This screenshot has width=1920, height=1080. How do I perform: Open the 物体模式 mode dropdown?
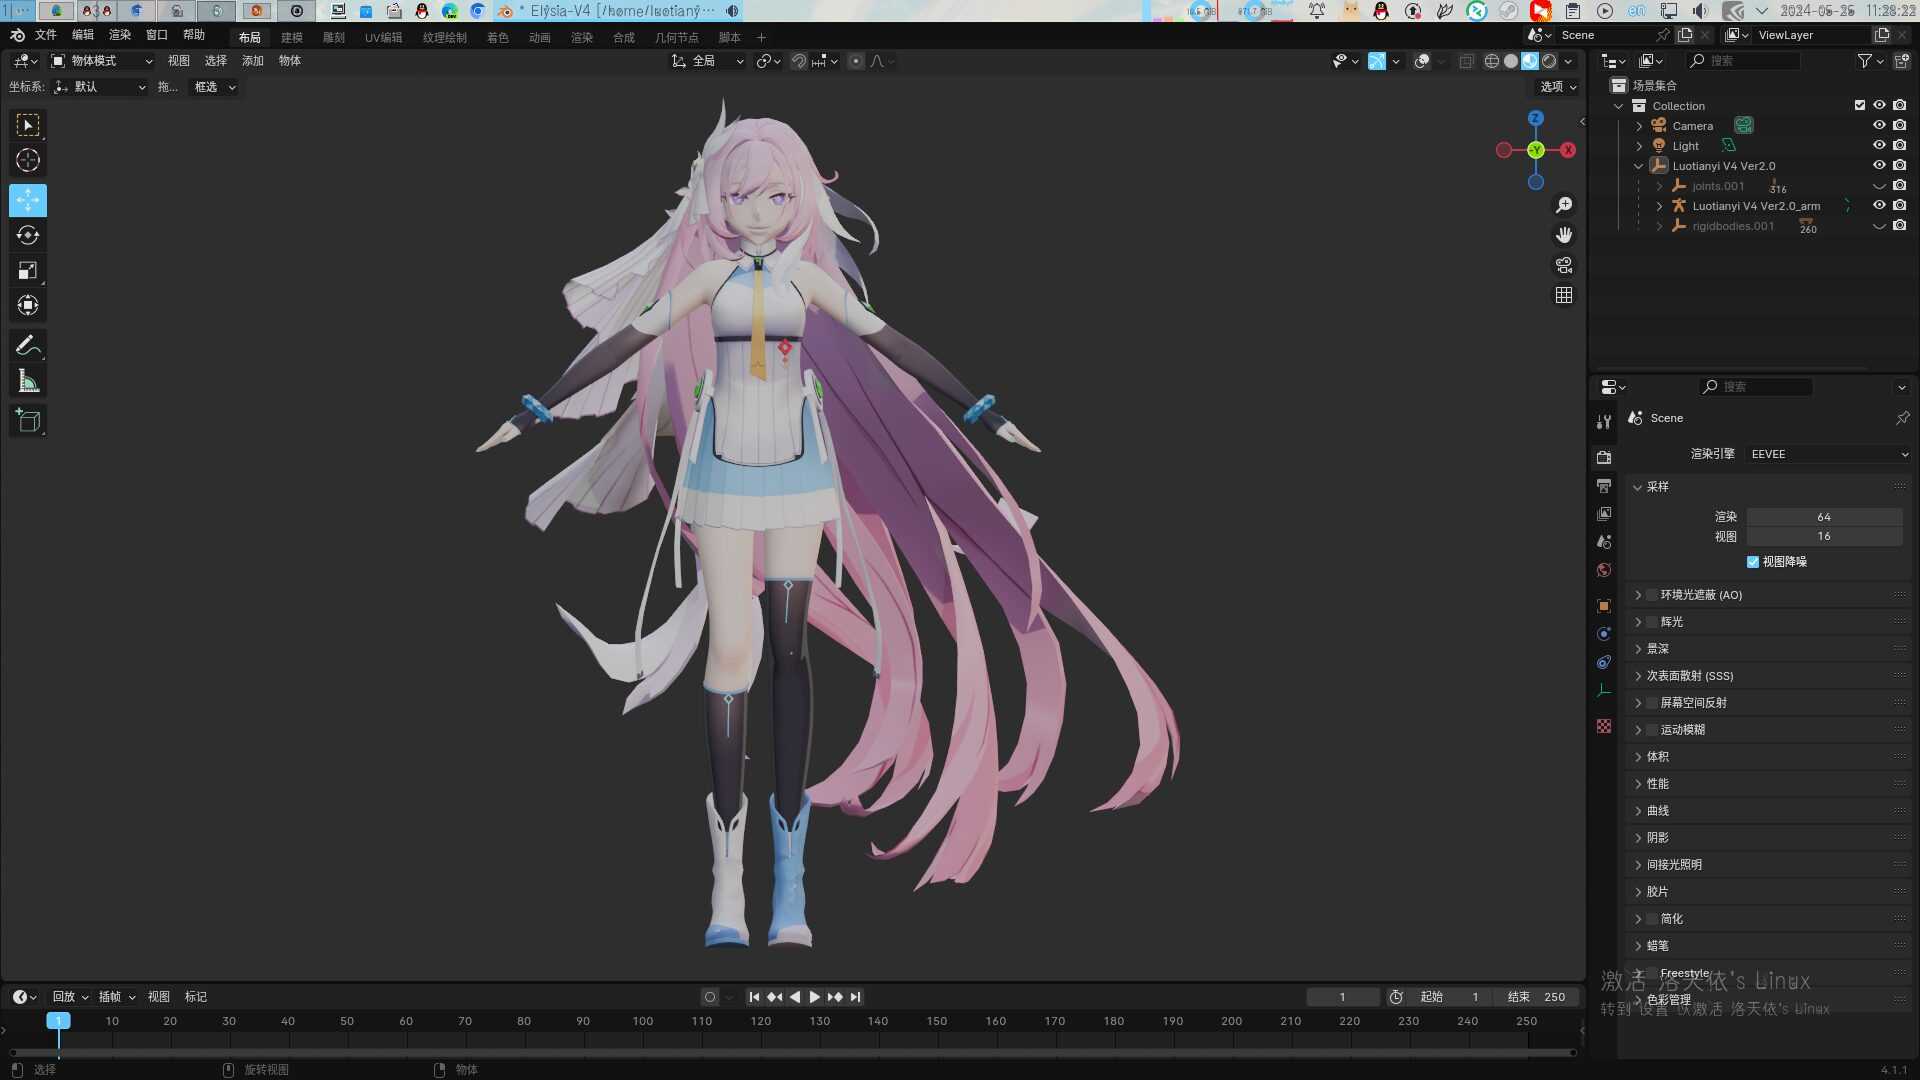pyautogui.click(x=102, y=61)
